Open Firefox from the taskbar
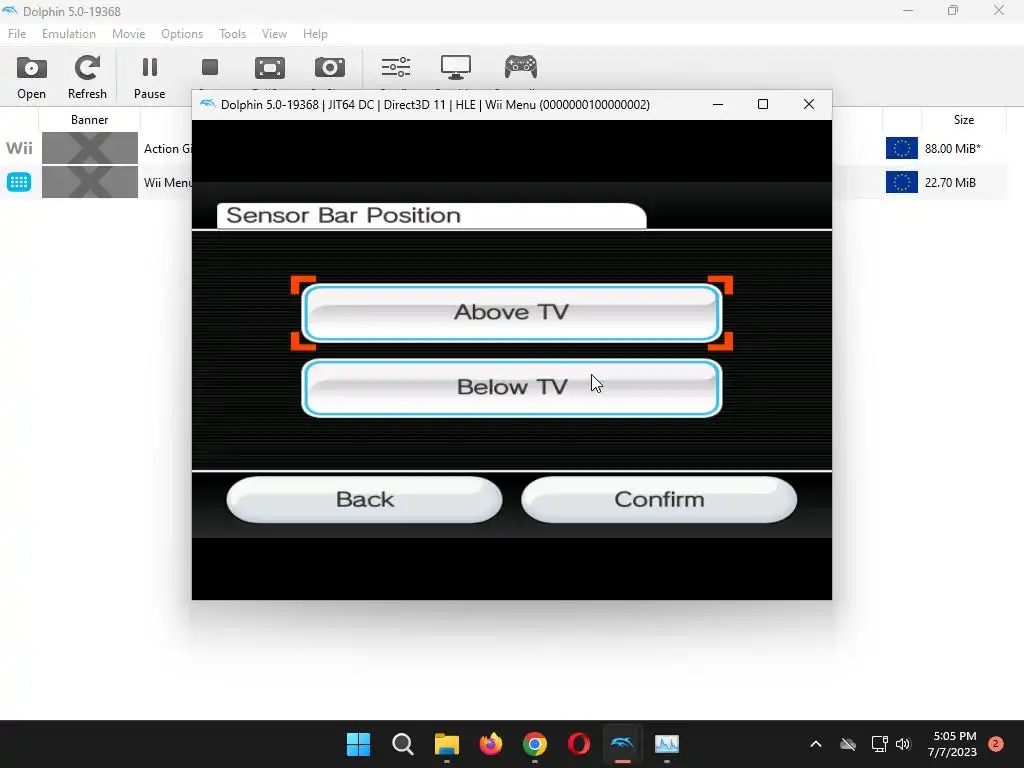The image size is (1024, 768). click(490, 744)
